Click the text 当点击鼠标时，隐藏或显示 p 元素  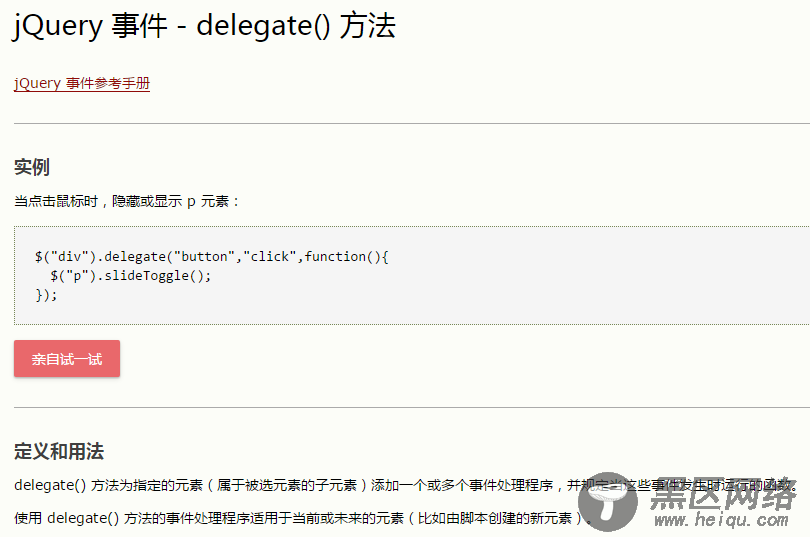pyautogui.click(x=127, y=201)
